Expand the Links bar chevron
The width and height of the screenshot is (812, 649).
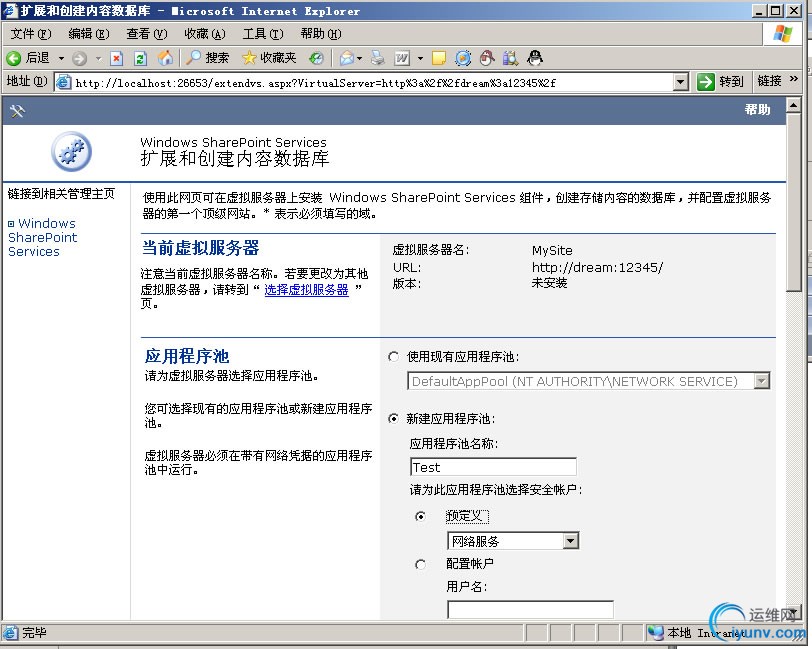793,79
